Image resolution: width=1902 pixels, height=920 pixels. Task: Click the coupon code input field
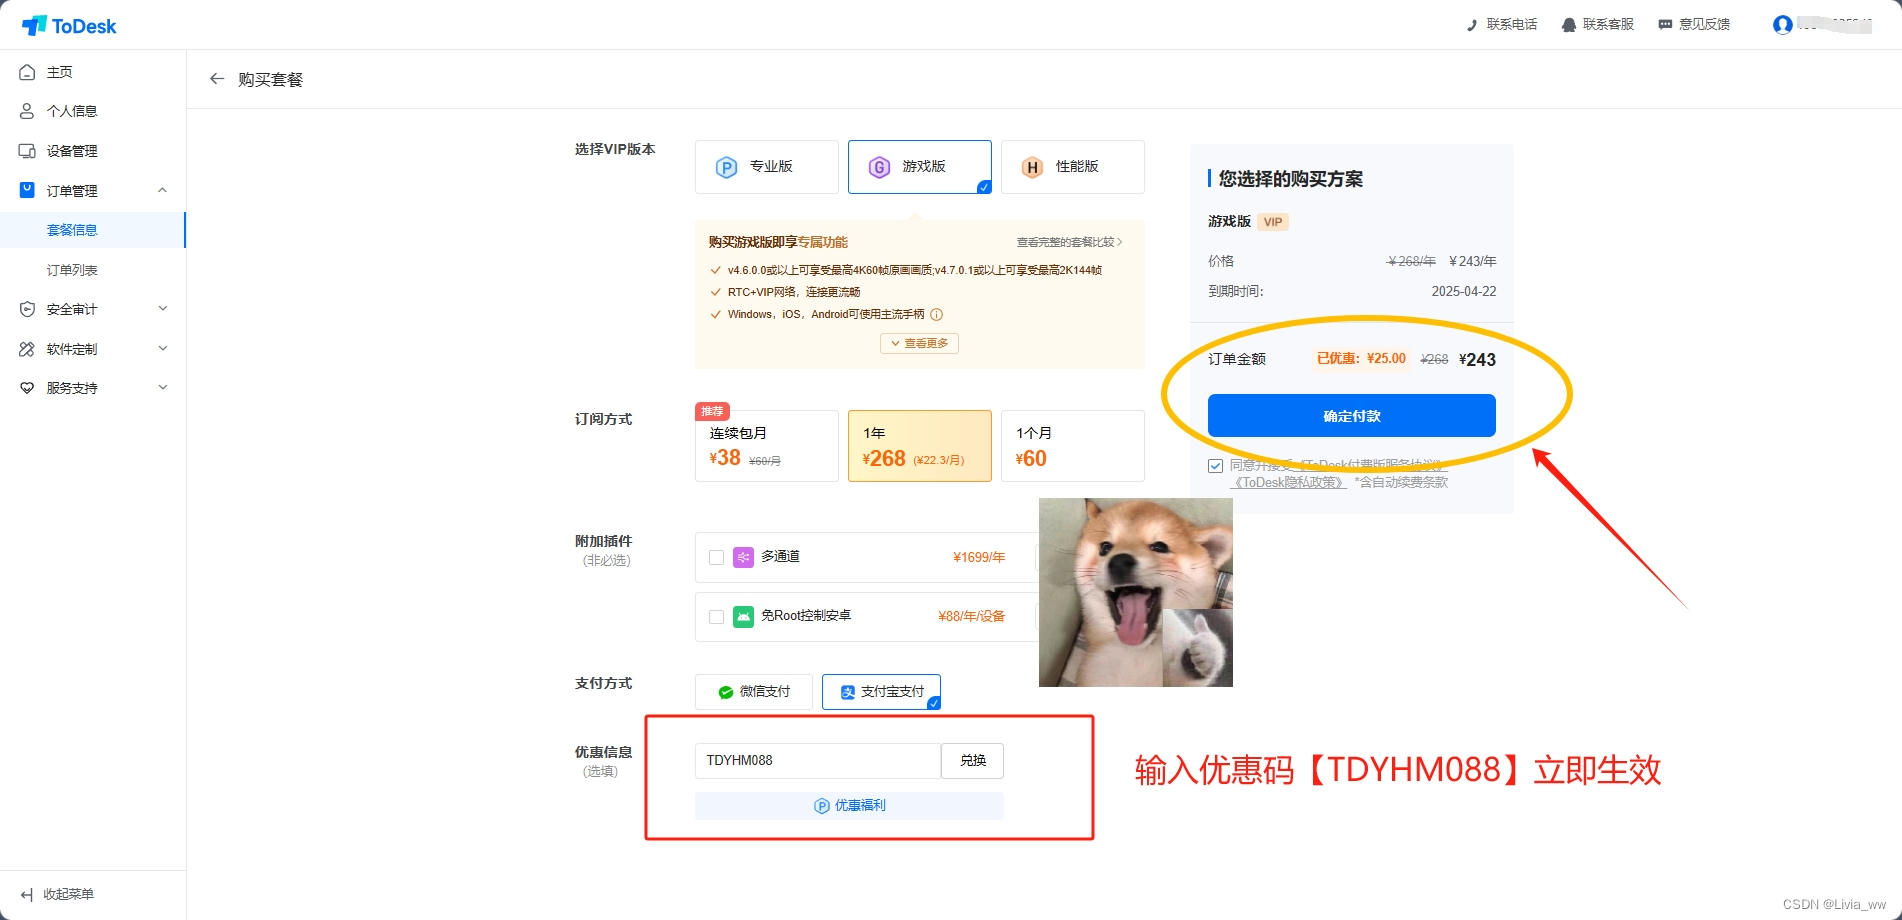818,761
